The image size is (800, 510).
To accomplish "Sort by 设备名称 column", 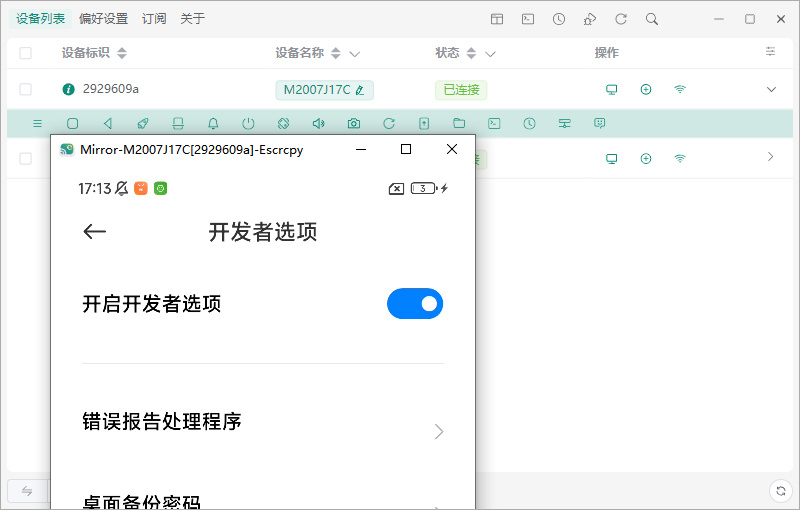I will coord(336,53).
